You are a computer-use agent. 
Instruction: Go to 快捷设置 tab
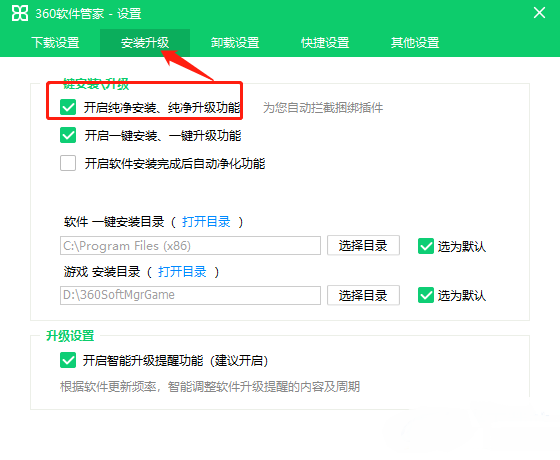click(325, 42)
